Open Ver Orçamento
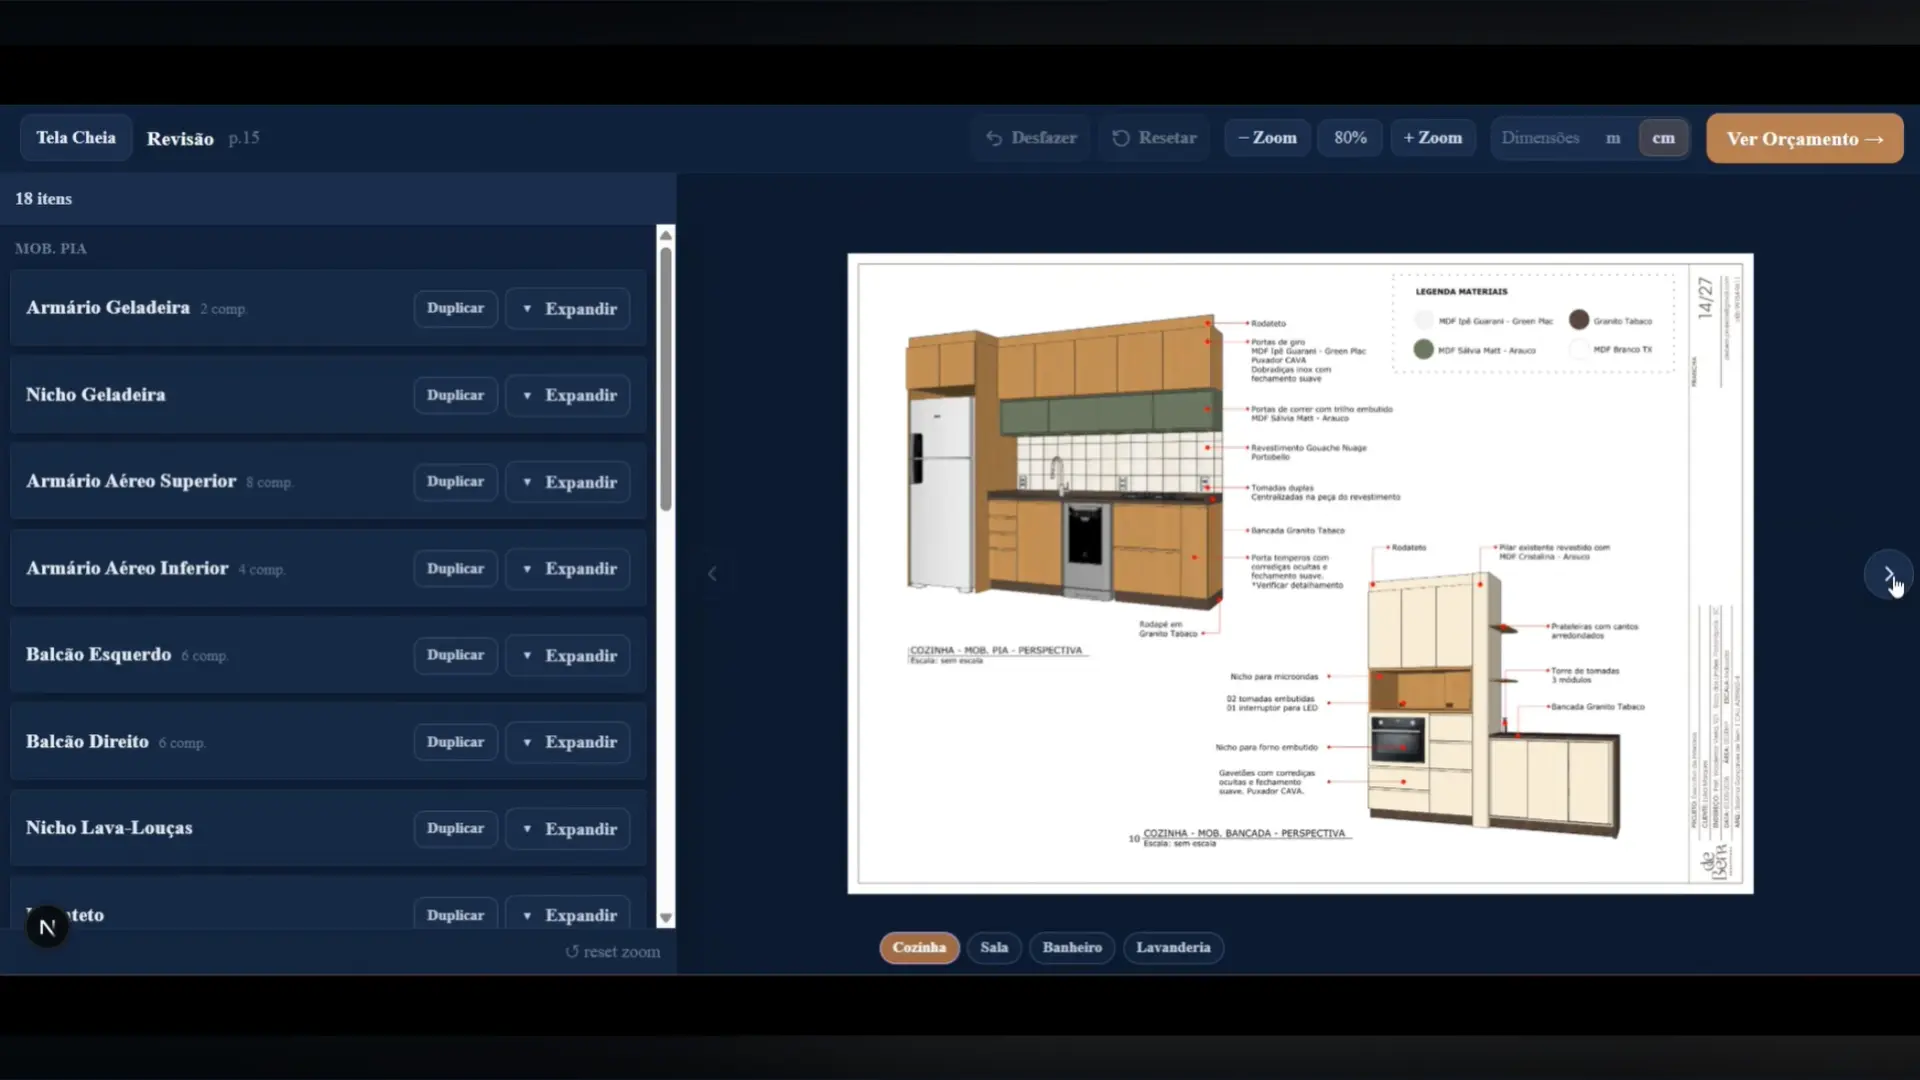 coord(1804,138)
